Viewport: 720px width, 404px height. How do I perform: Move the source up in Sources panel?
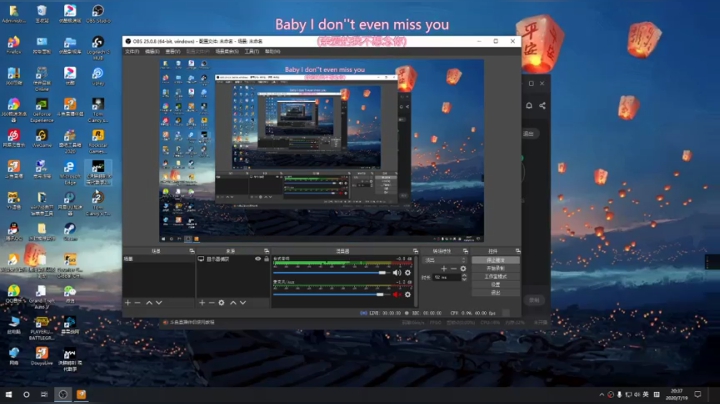coord(233,303)
